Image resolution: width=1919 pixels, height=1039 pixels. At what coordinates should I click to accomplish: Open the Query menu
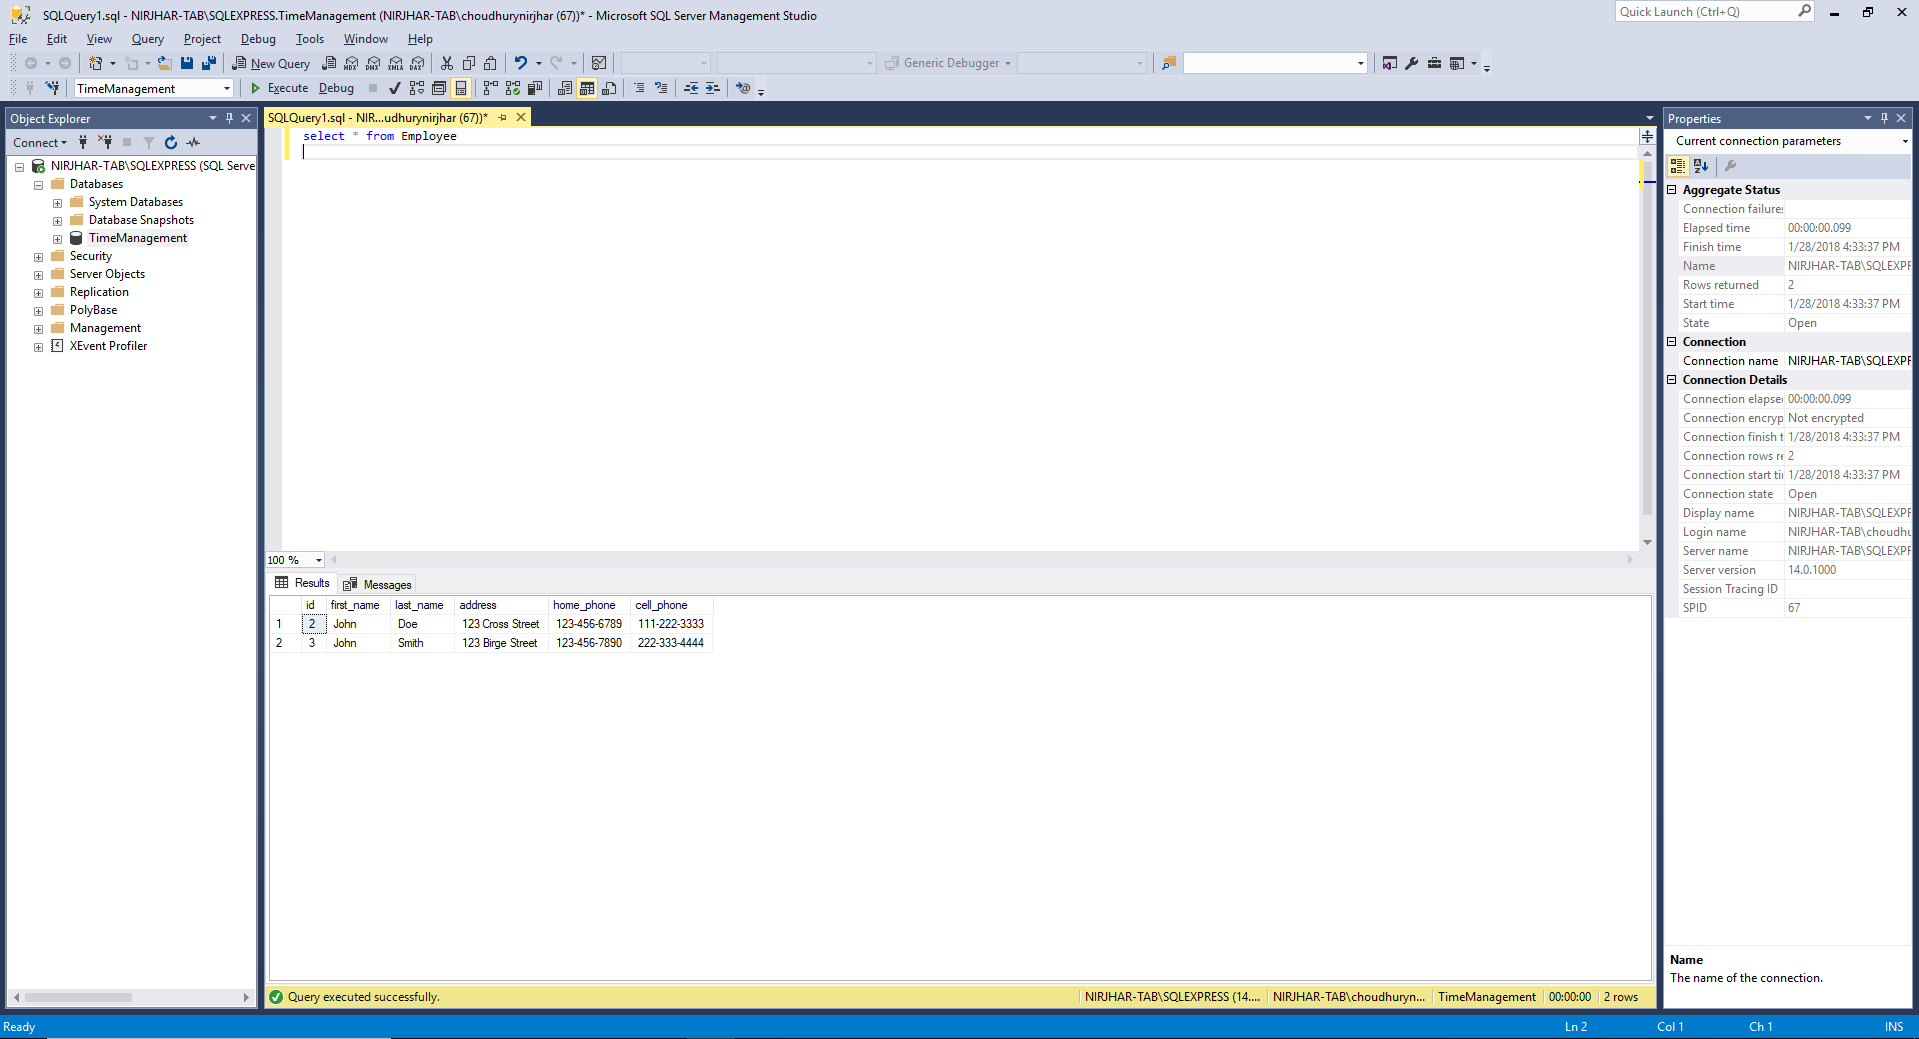pyautogui.click(x=147, y=39)
